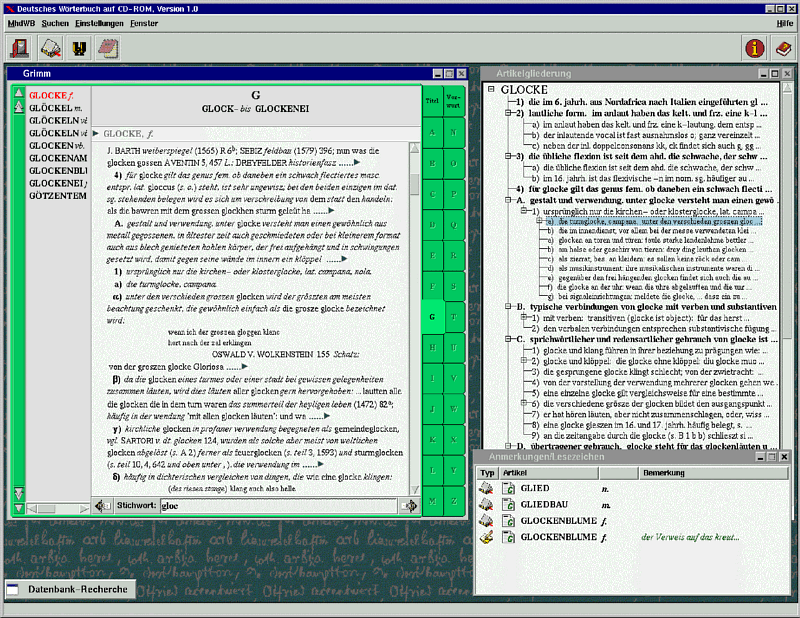
Task: Click the pencil note icon in the annotated GLOCKENBLUME row
Action: [x=486, y=537]
